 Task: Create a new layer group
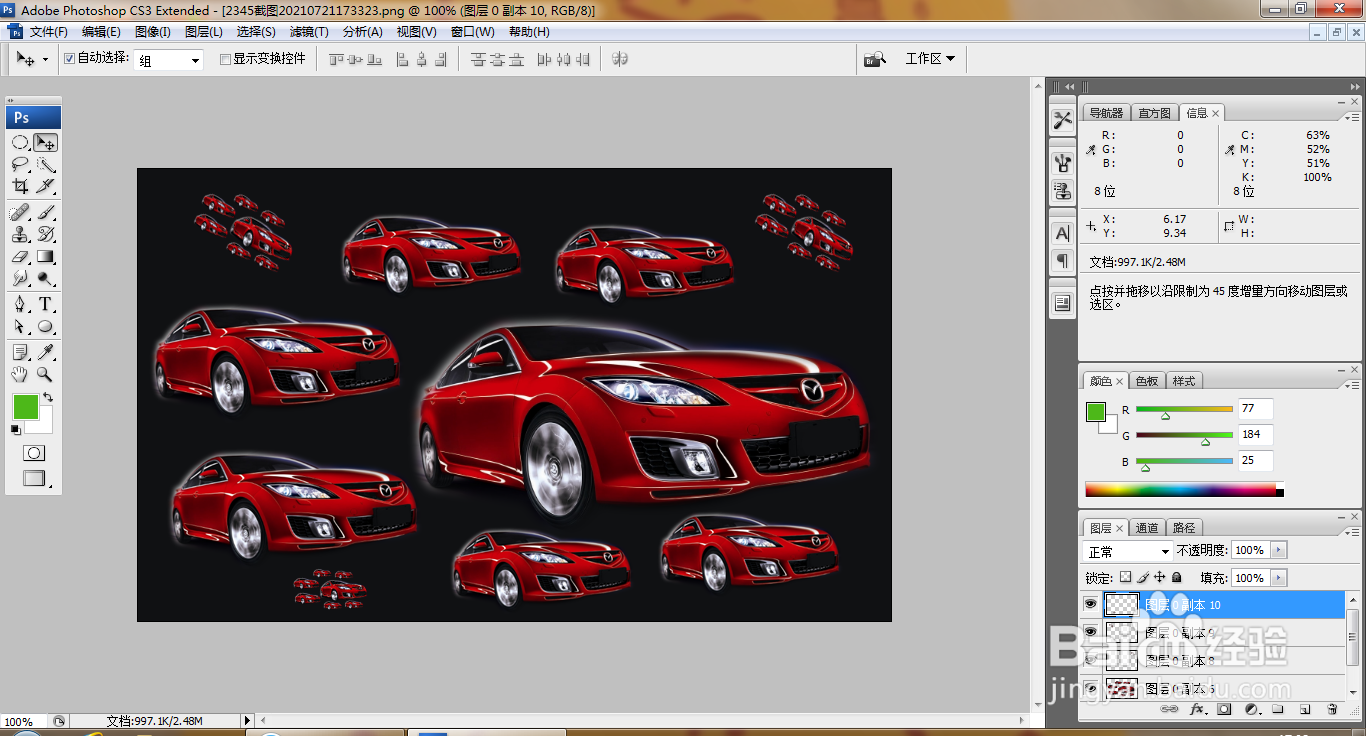[1277, 709]
